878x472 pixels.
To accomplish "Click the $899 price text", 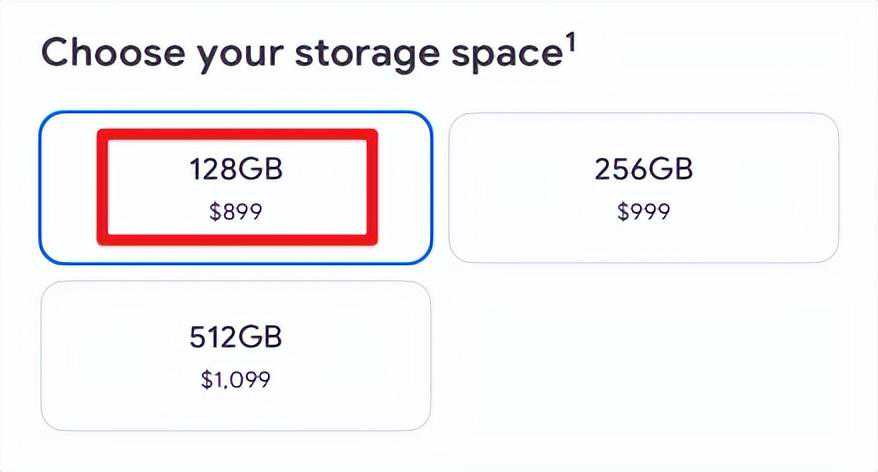I will click(x=236, y=211).
